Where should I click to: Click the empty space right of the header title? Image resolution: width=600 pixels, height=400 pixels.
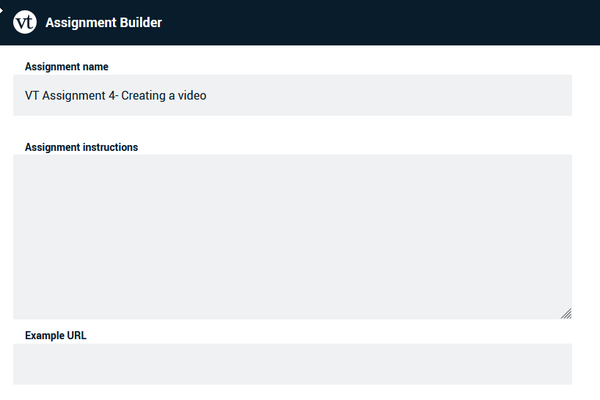379,23
